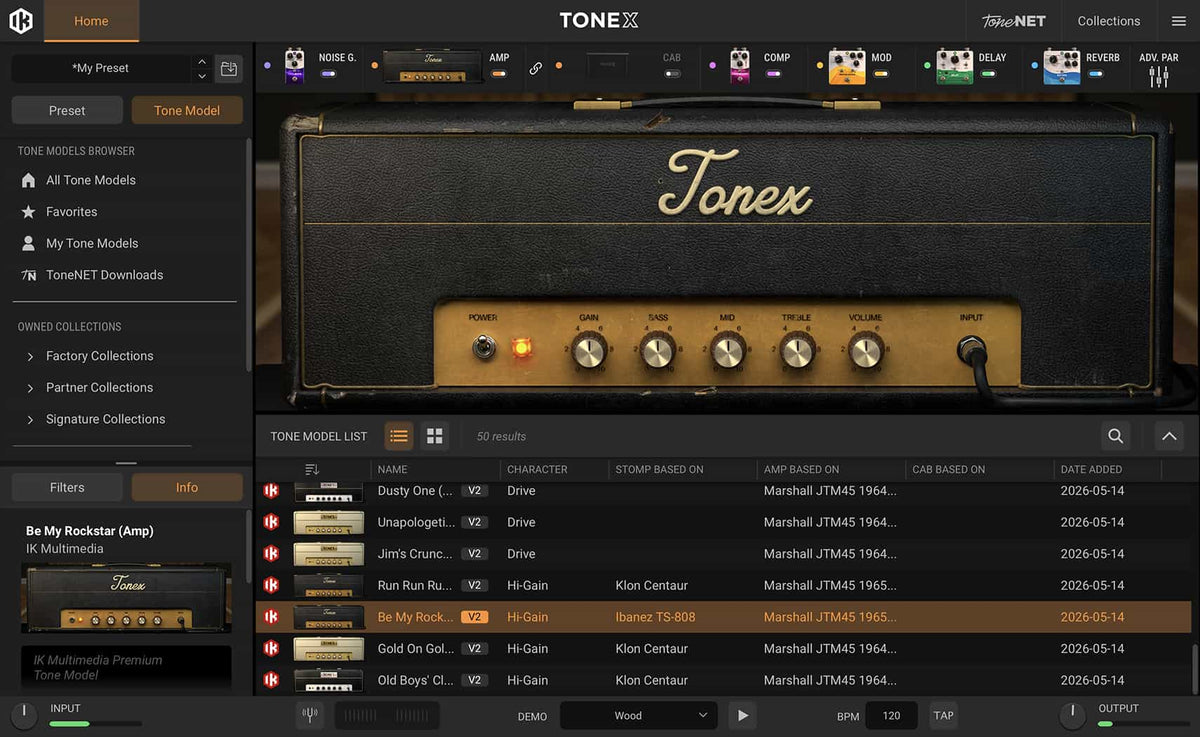
Task: Click the ToneNET Downloads icon
Action: click(29, 275)
